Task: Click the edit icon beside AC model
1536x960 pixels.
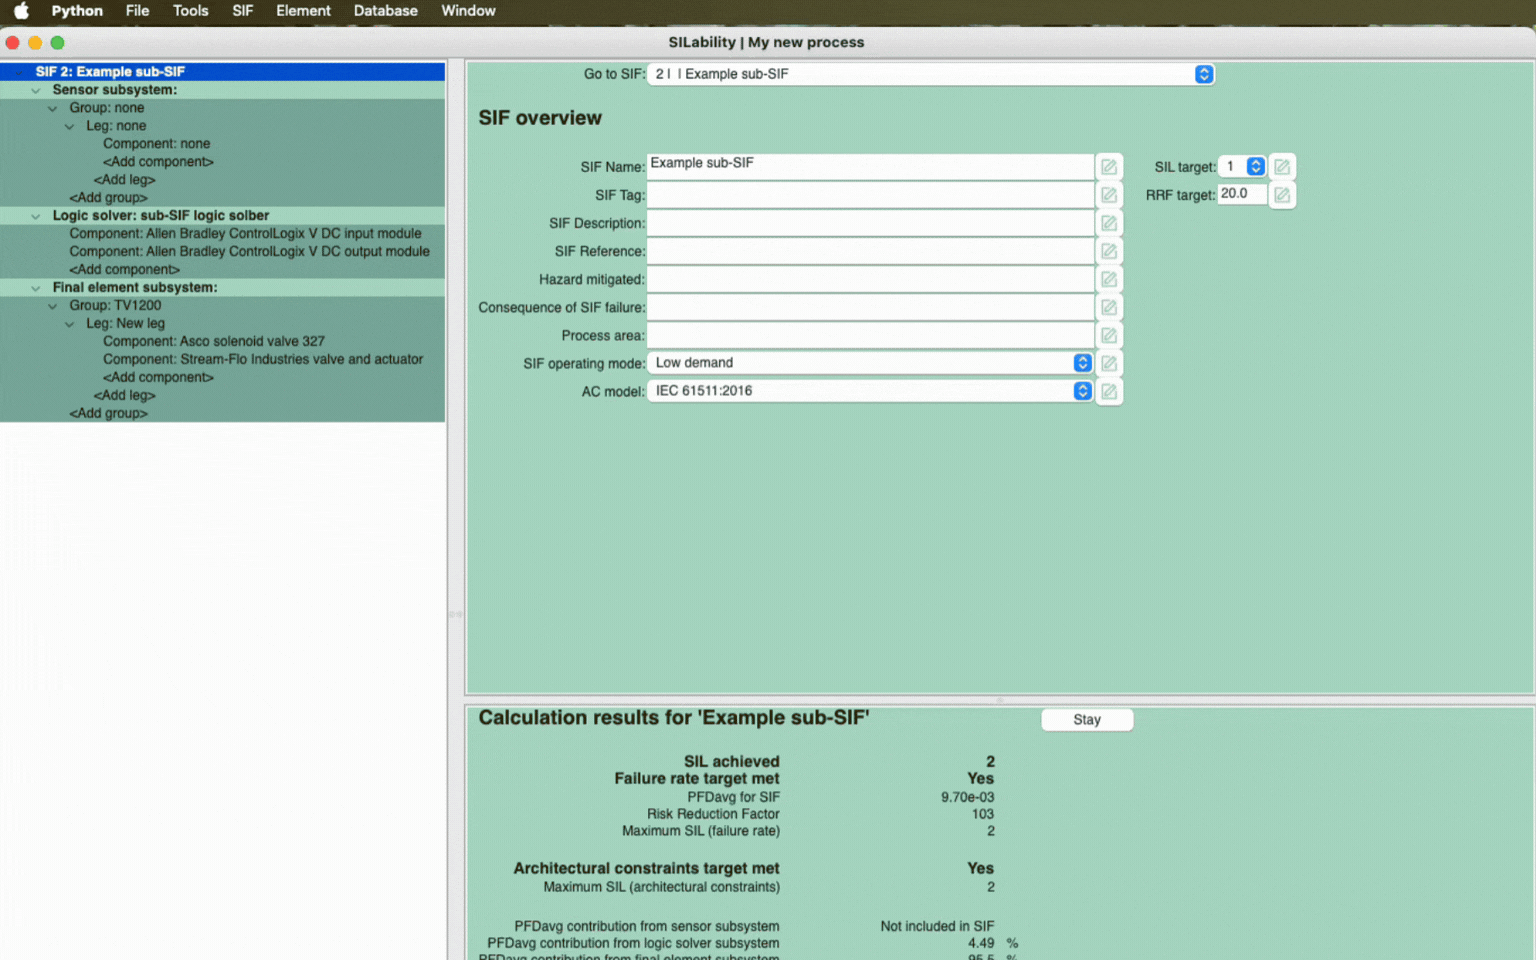Action: [1108, 391]
